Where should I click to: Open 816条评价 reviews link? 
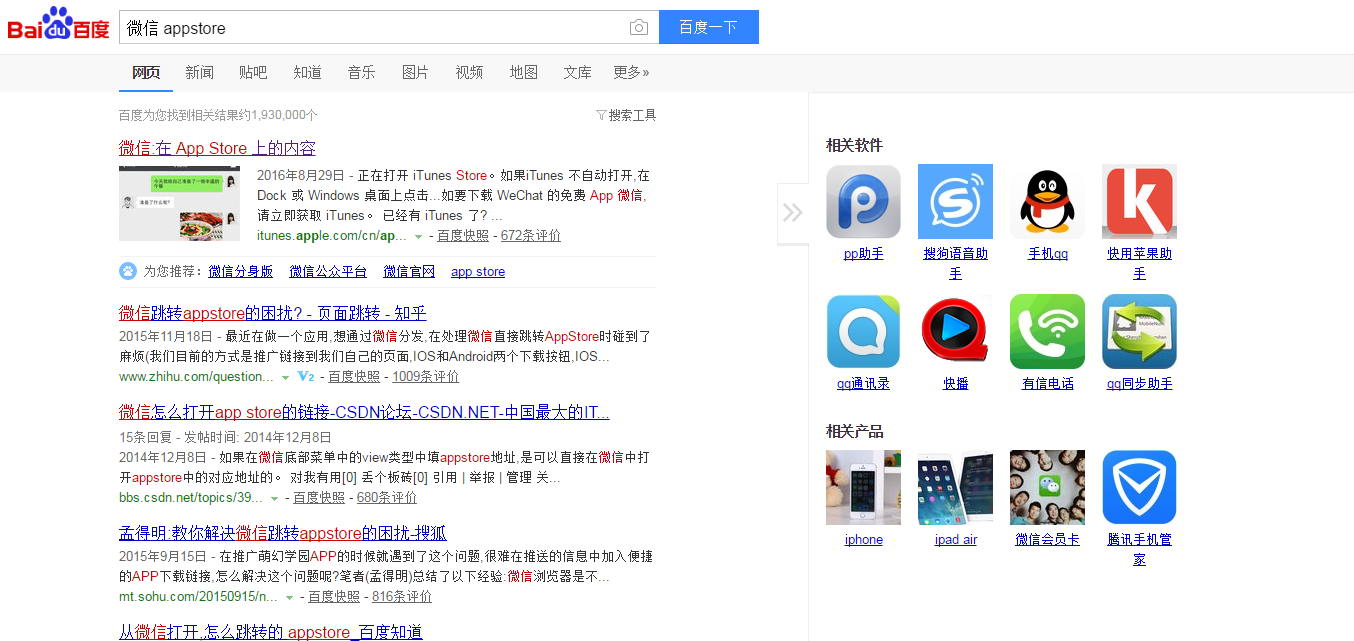[402, 597]
